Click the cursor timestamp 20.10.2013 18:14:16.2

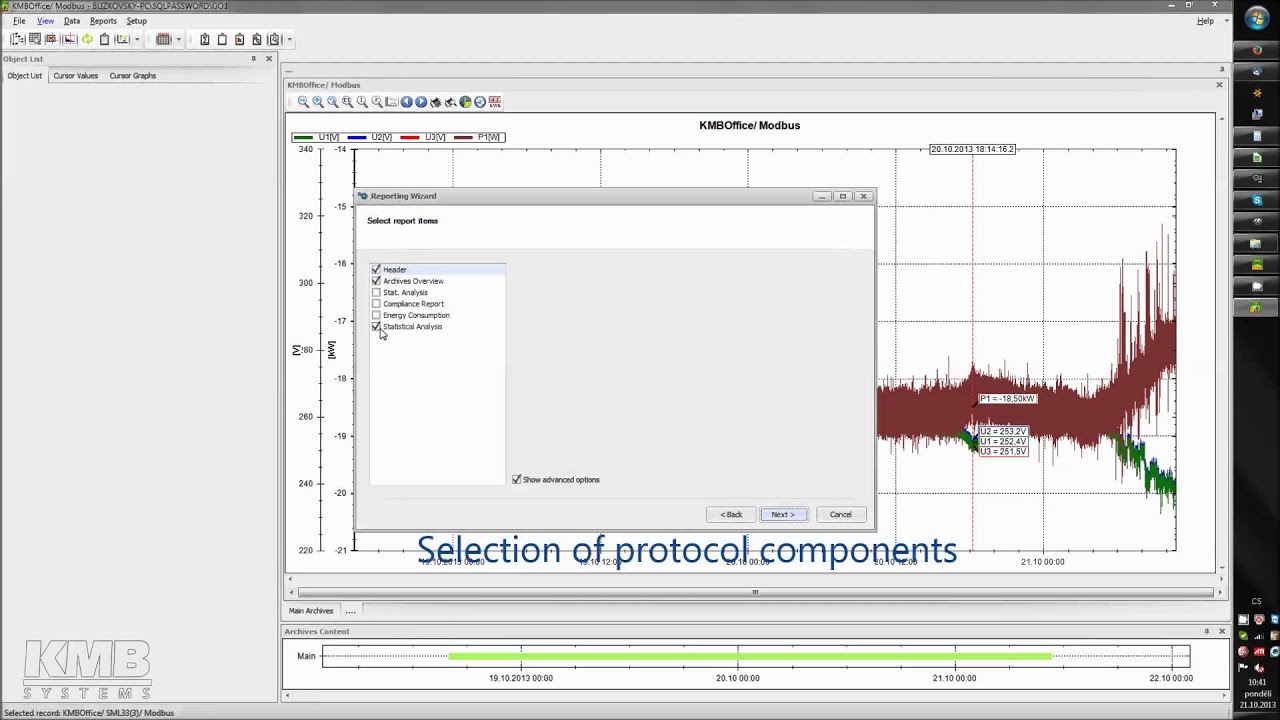pyautogui.click(x=972, y=149)
